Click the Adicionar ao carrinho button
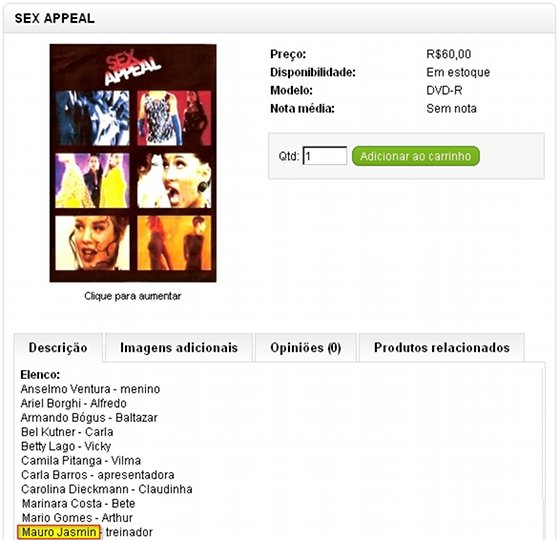 point(415,156)
